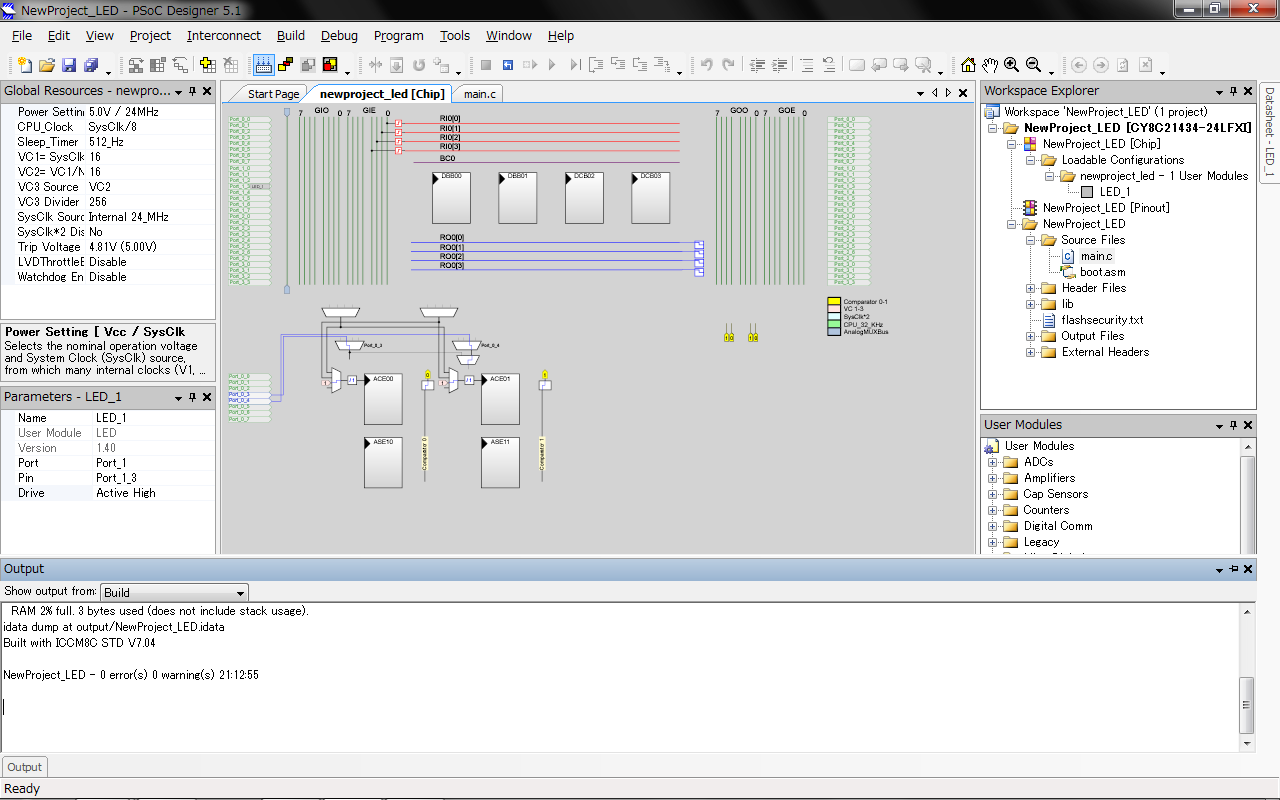Open the File menu

tap(22, 35)
